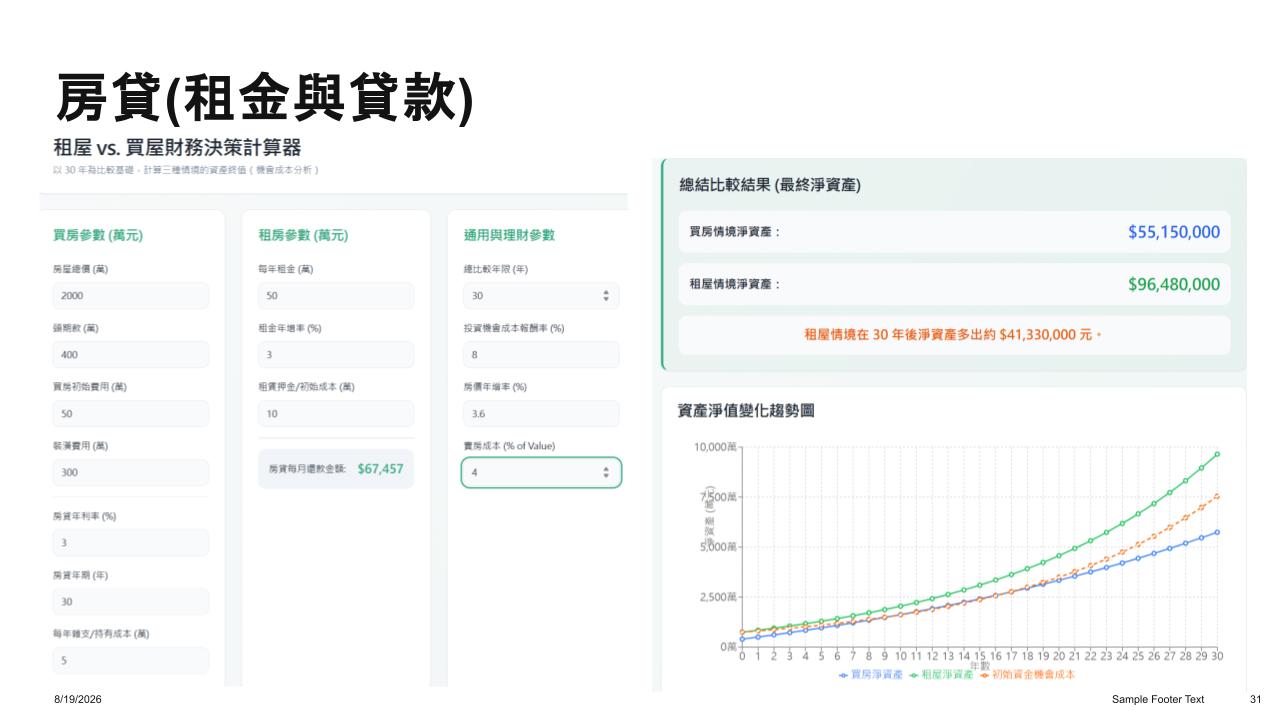Toggle the 買房淨資產 legend entry
The image size is (1280, 720).
point(871,675)
